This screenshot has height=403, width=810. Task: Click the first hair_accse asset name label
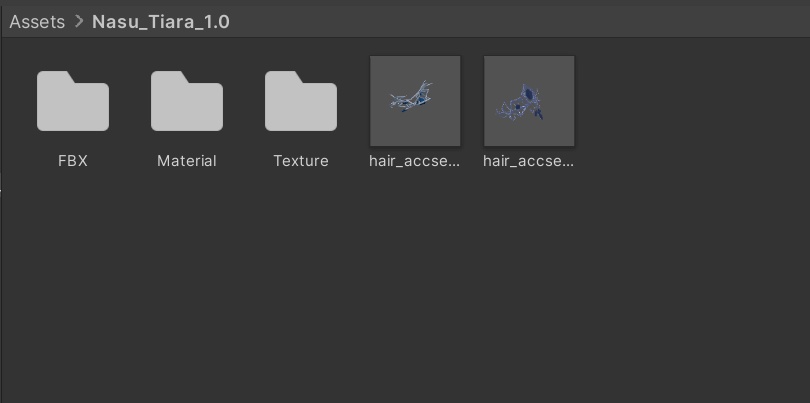pyautogui.click(x=415, y=161)
